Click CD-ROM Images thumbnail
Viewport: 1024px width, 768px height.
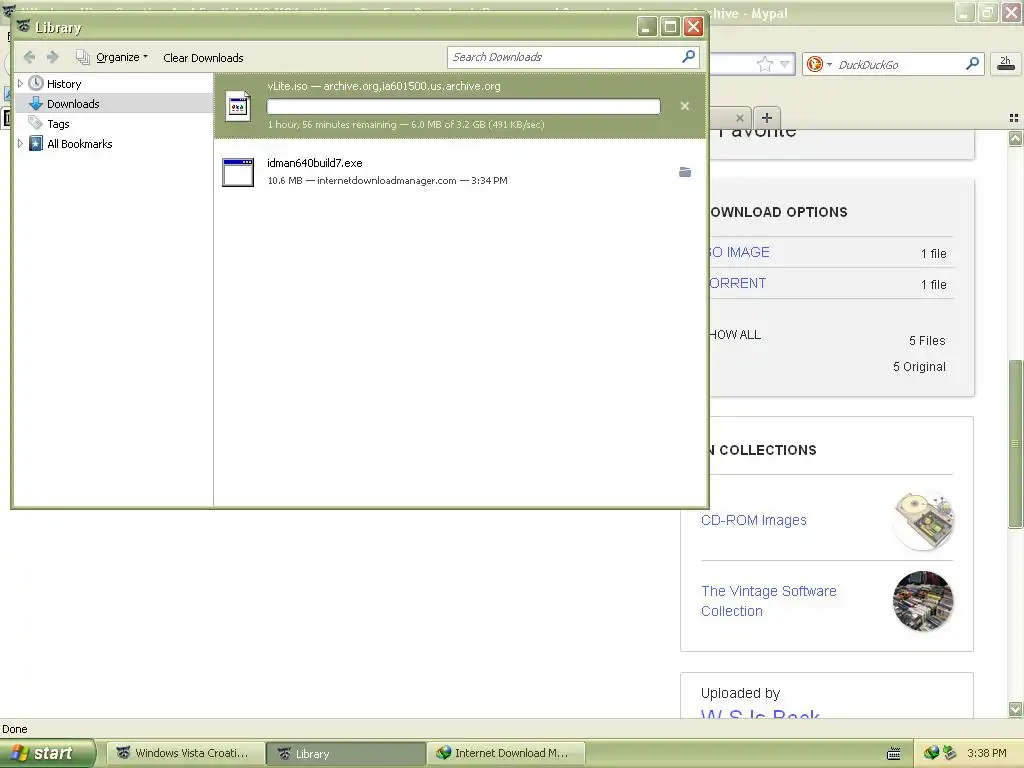pos(923,520)
